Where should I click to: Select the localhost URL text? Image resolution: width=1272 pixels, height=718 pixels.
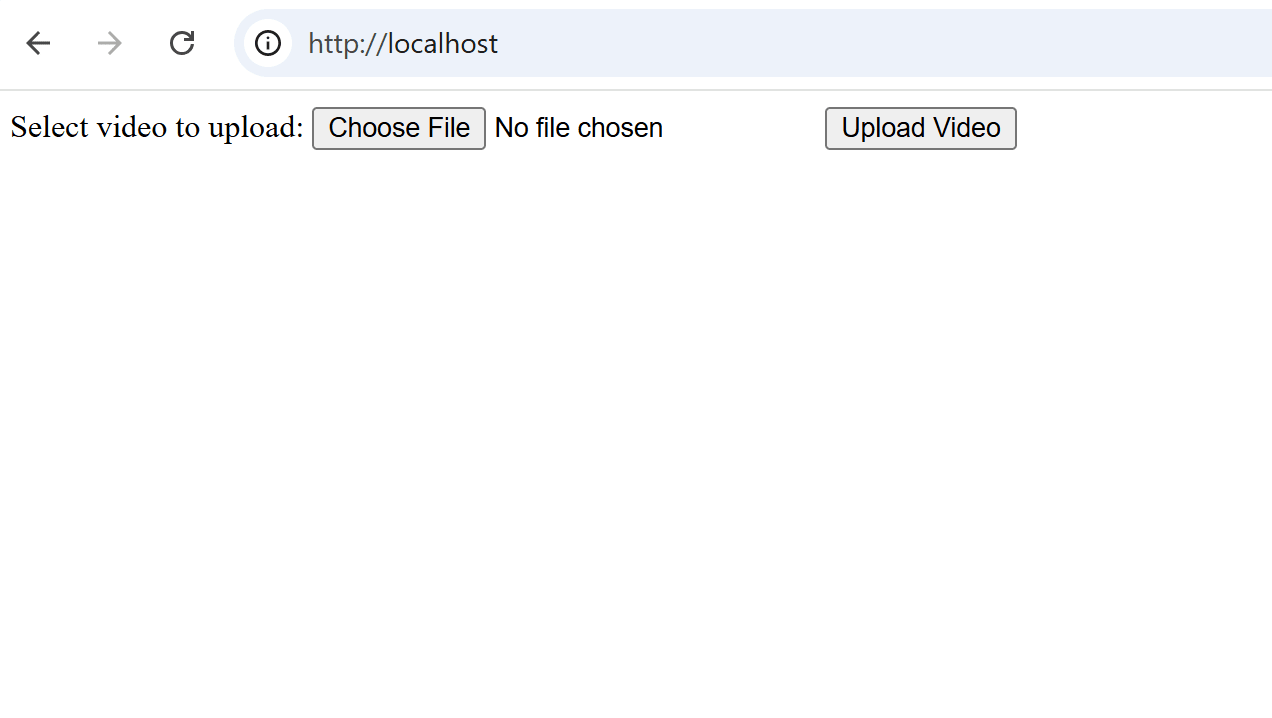[x=403, y=43]
